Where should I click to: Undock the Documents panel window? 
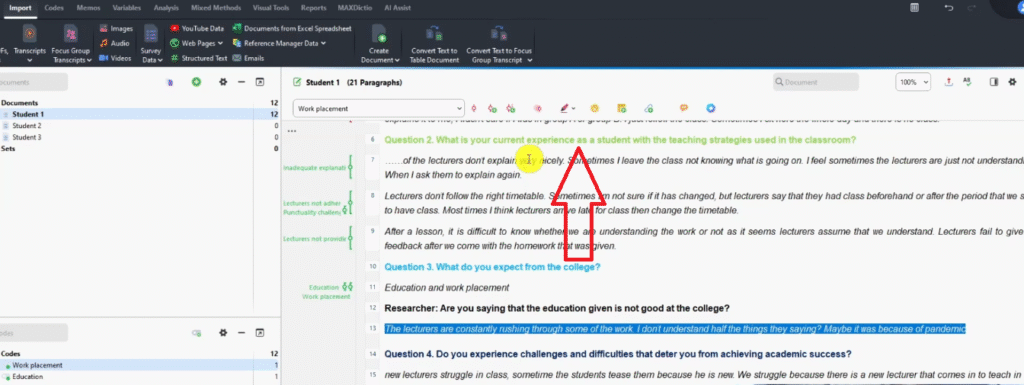click(x=259, y=82)
